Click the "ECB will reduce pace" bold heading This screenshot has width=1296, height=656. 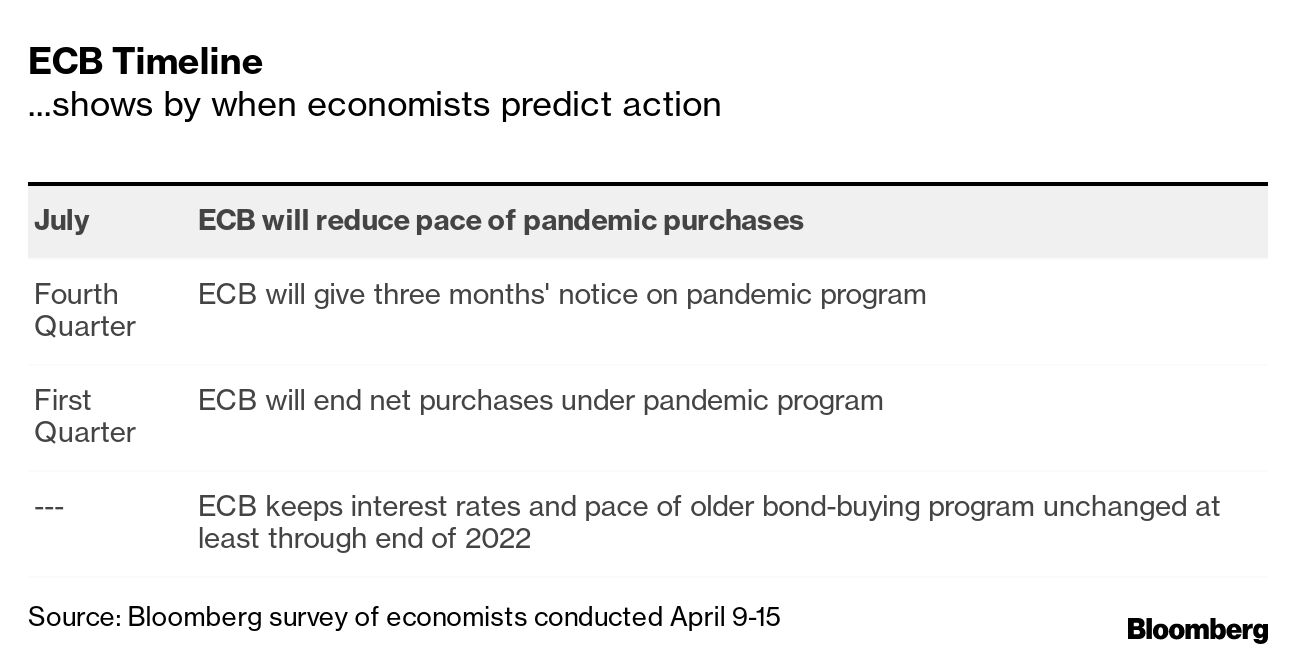coord(500,221)
